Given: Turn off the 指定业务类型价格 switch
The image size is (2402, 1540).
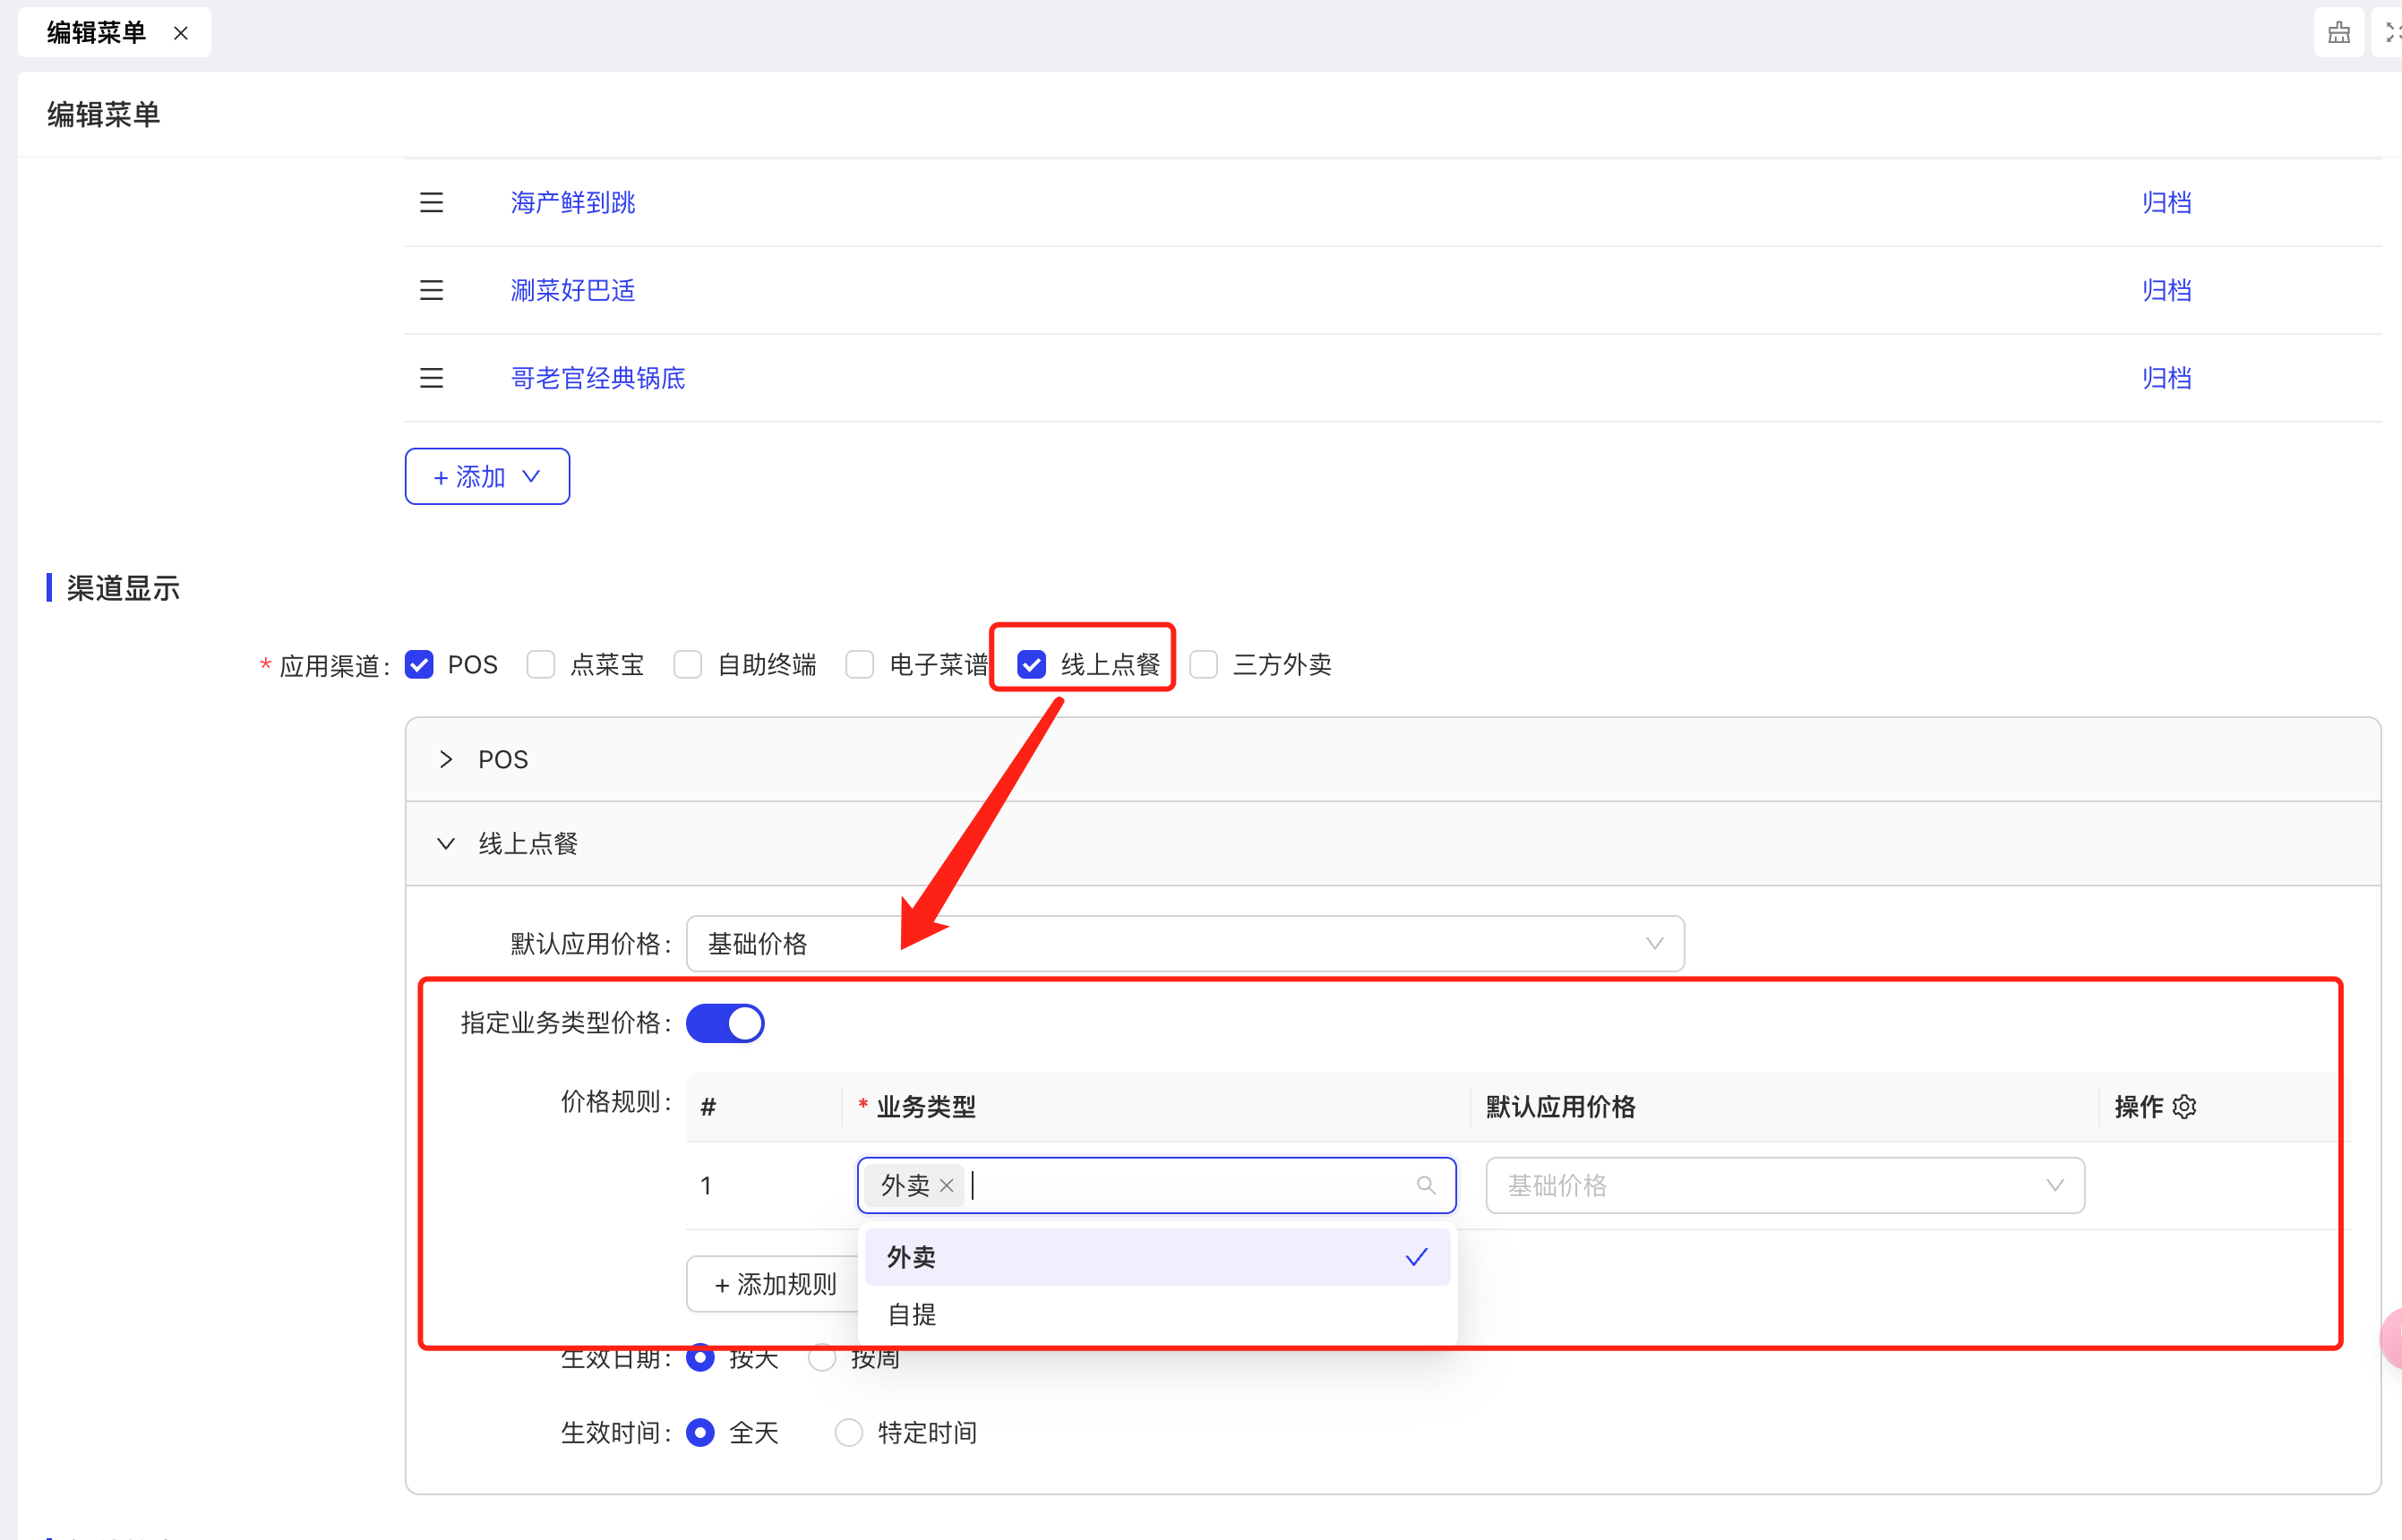Looking at the screenshot, I should coord(725,1024).
